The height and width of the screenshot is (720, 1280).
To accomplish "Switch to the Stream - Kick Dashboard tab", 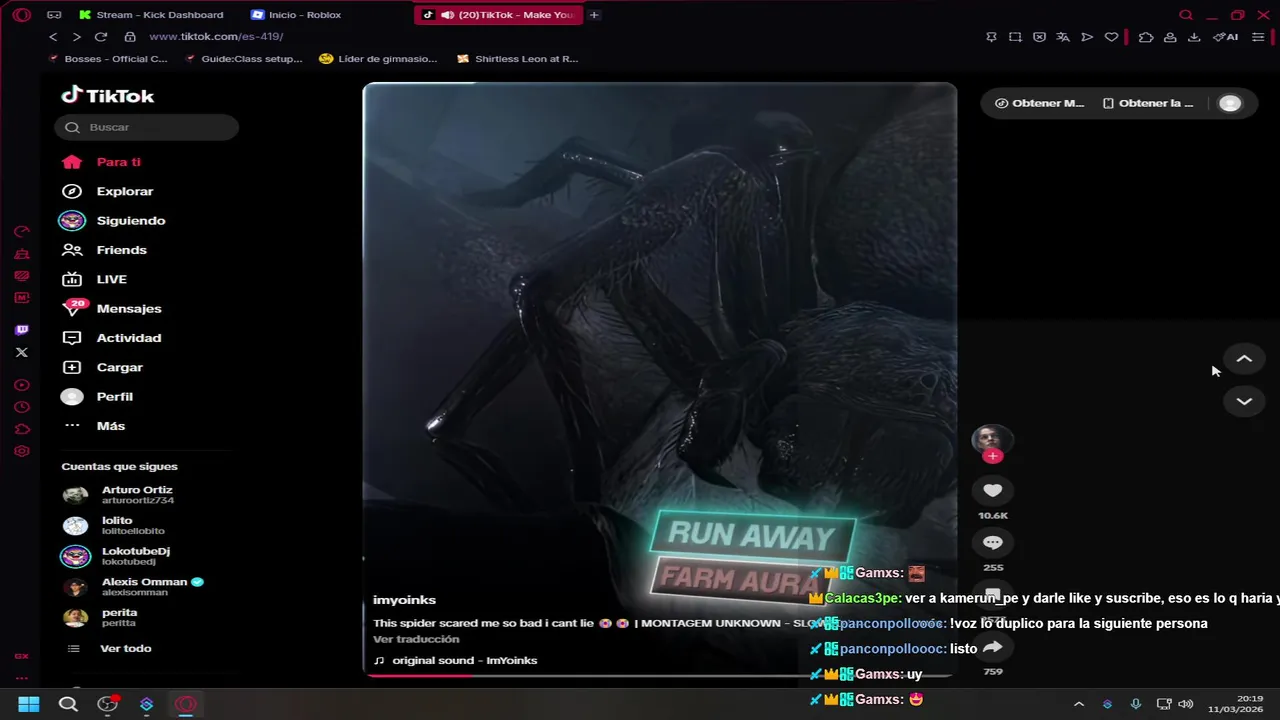I will click(x=152, y=15).
